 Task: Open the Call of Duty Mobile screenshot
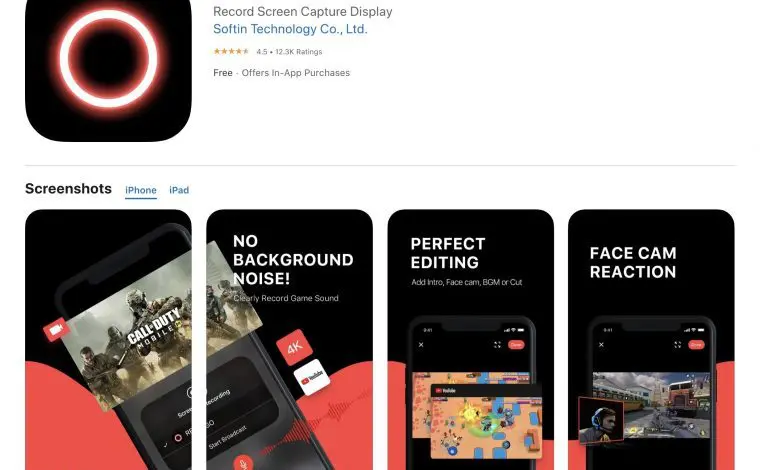click(x=108, y=340)
